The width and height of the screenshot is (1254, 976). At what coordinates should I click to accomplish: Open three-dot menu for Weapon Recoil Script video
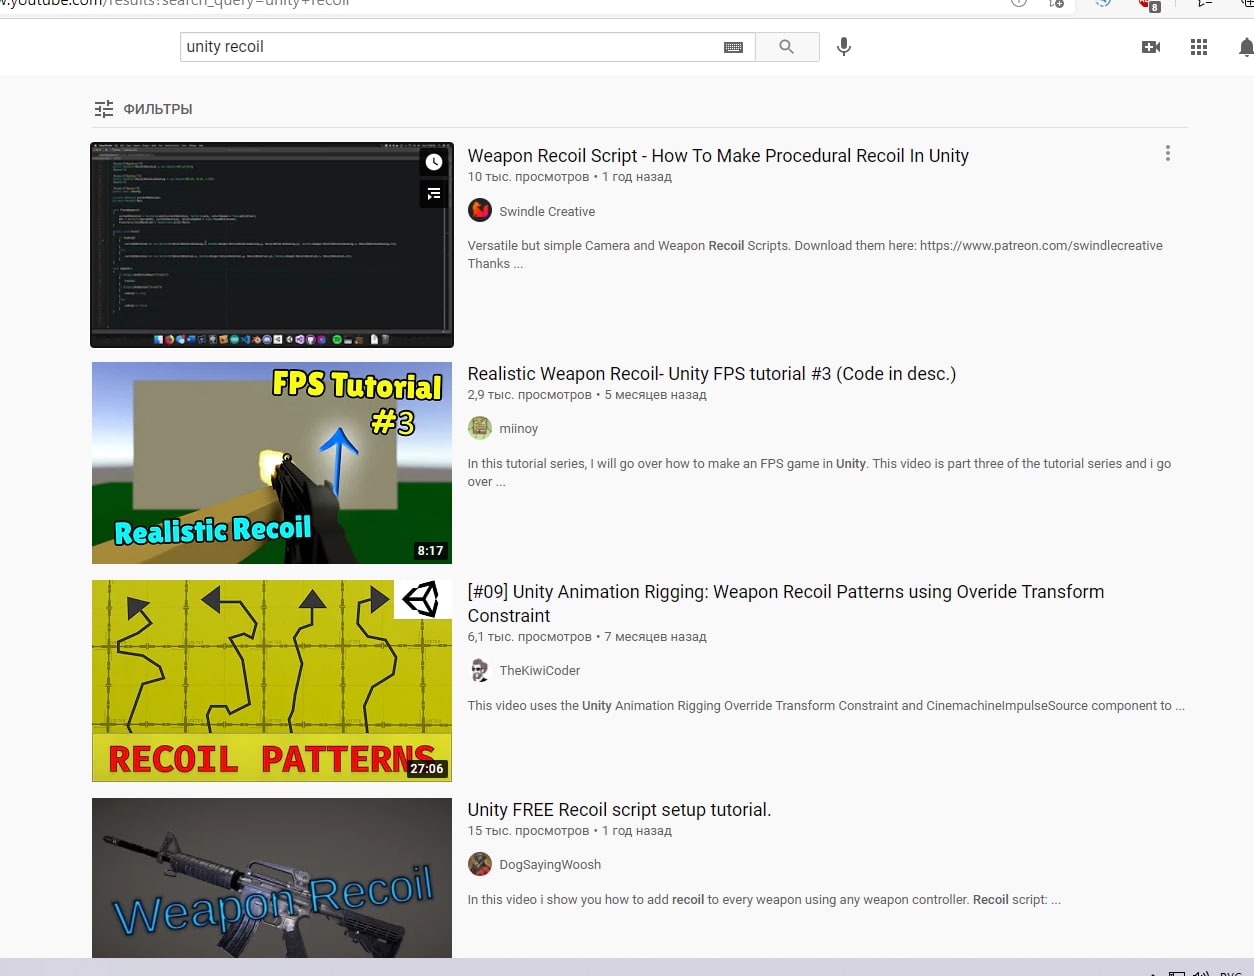[x=1167, y=154]
